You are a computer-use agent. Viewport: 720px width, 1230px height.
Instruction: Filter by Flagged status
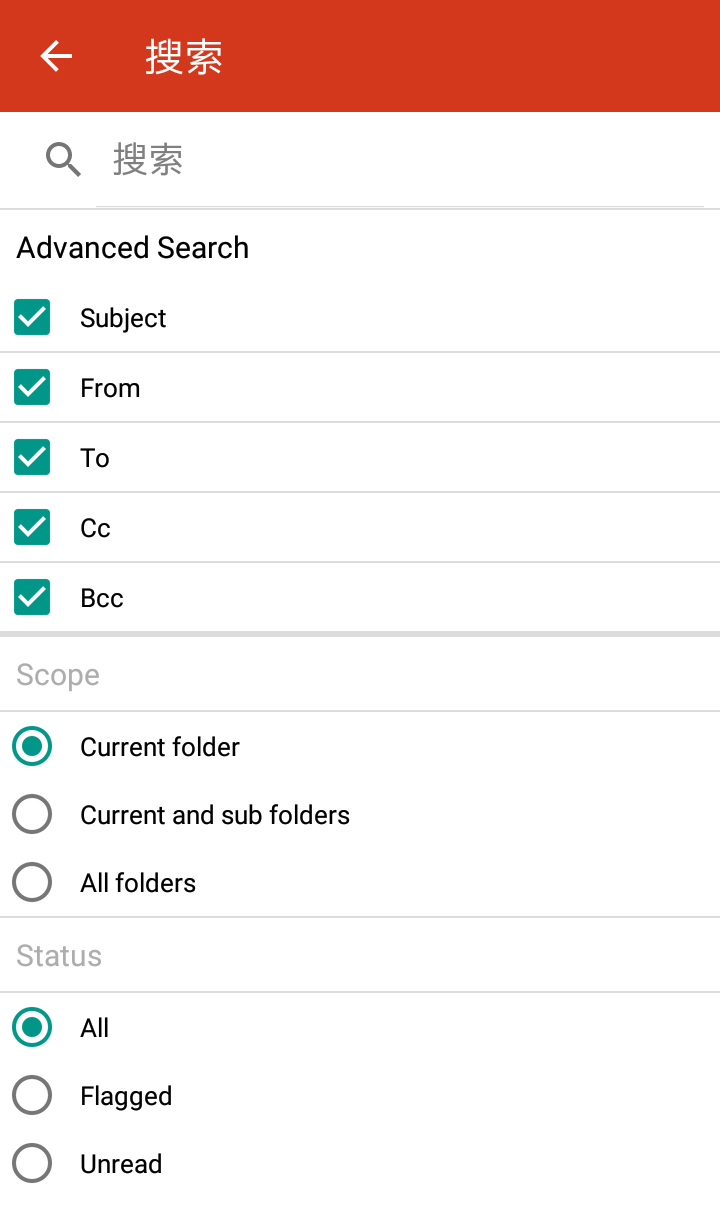click(32, 1096)
